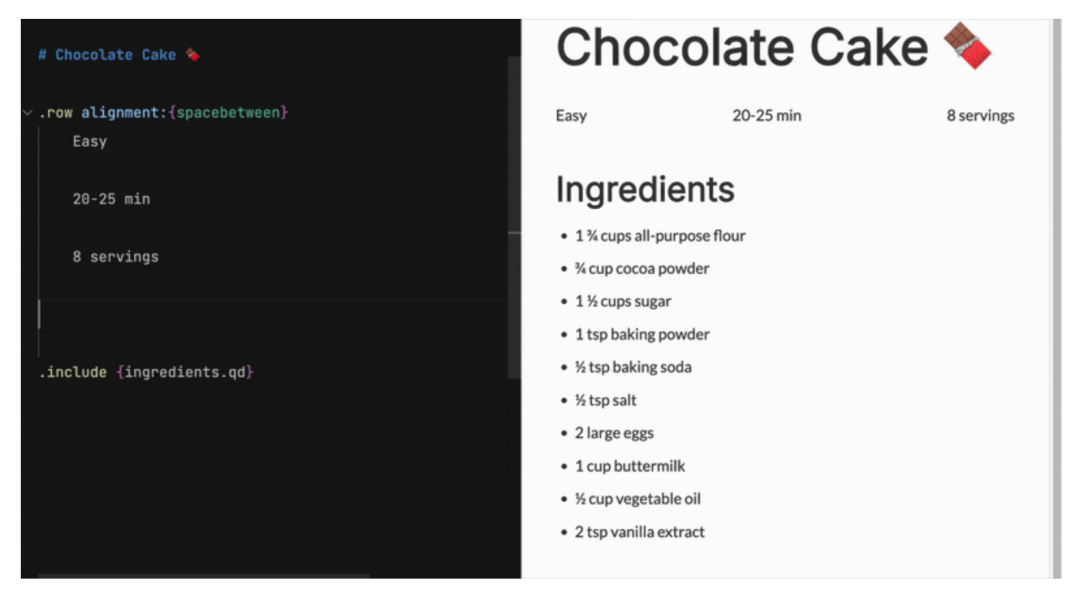Click the '.include' function keyword
The height and width of the screenshot is (604, 1080).
tap(72, 372)
